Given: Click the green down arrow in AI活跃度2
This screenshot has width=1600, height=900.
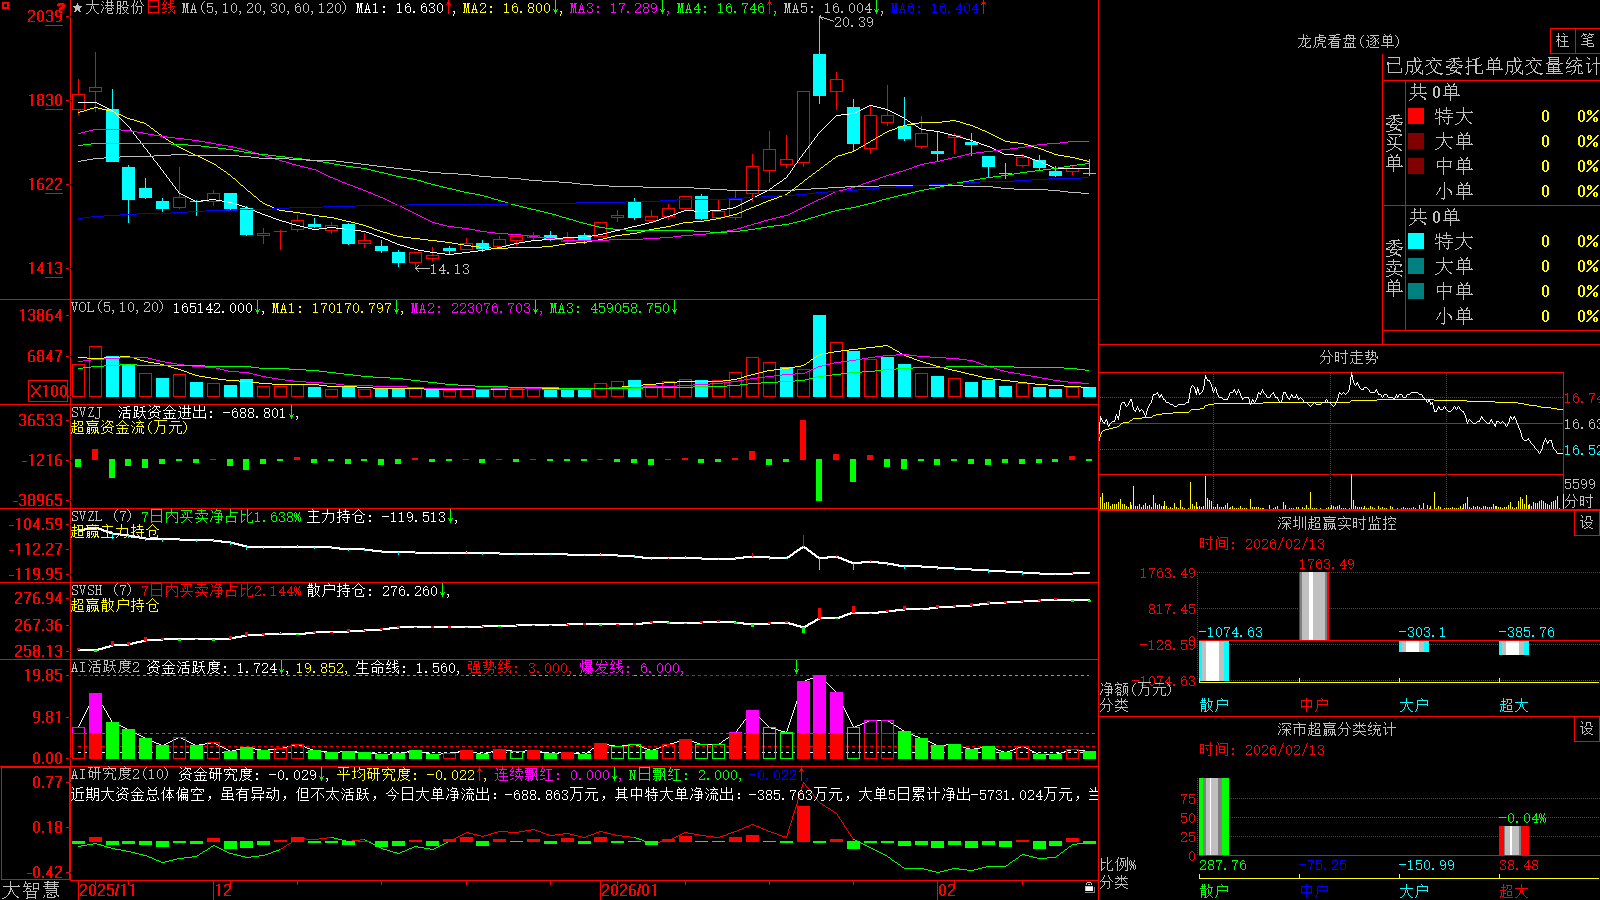Looking at the screenshot, I should 797,667.
